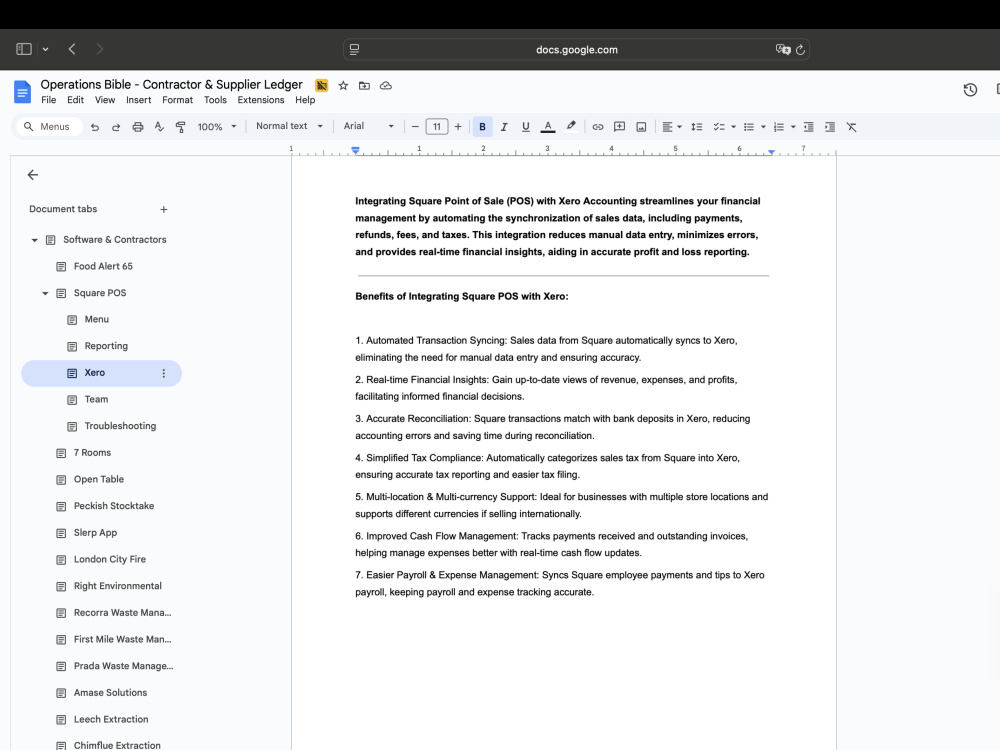This screenshot has width=1000, height=750.
Task: Insert a bulleted list
Action: coord(749,127)
